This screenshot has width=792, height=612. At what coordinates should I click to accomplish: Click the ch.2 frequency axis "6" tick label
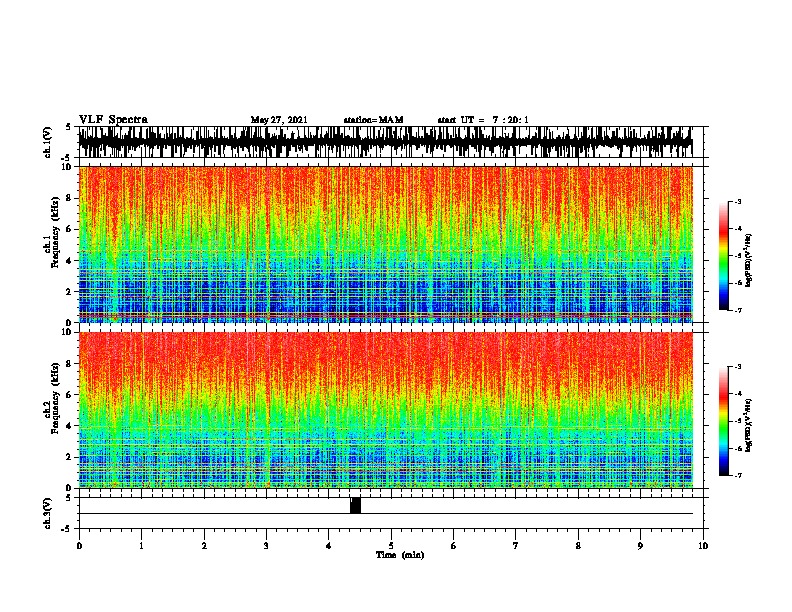click(69, 394)
